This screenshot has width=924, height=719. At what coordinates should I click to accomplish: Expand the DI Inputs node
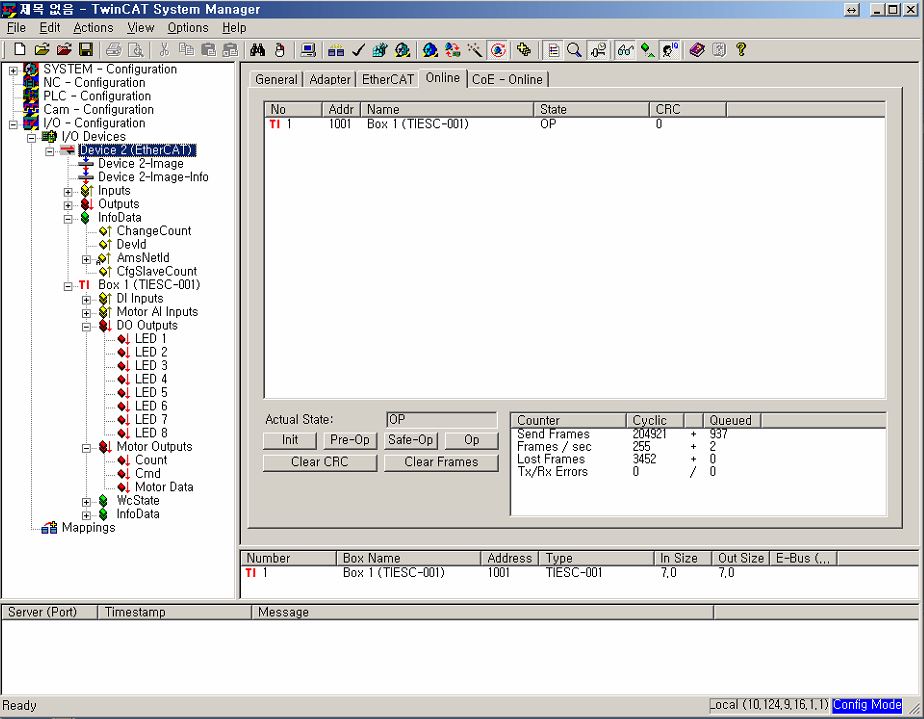(x=87, y=300)
